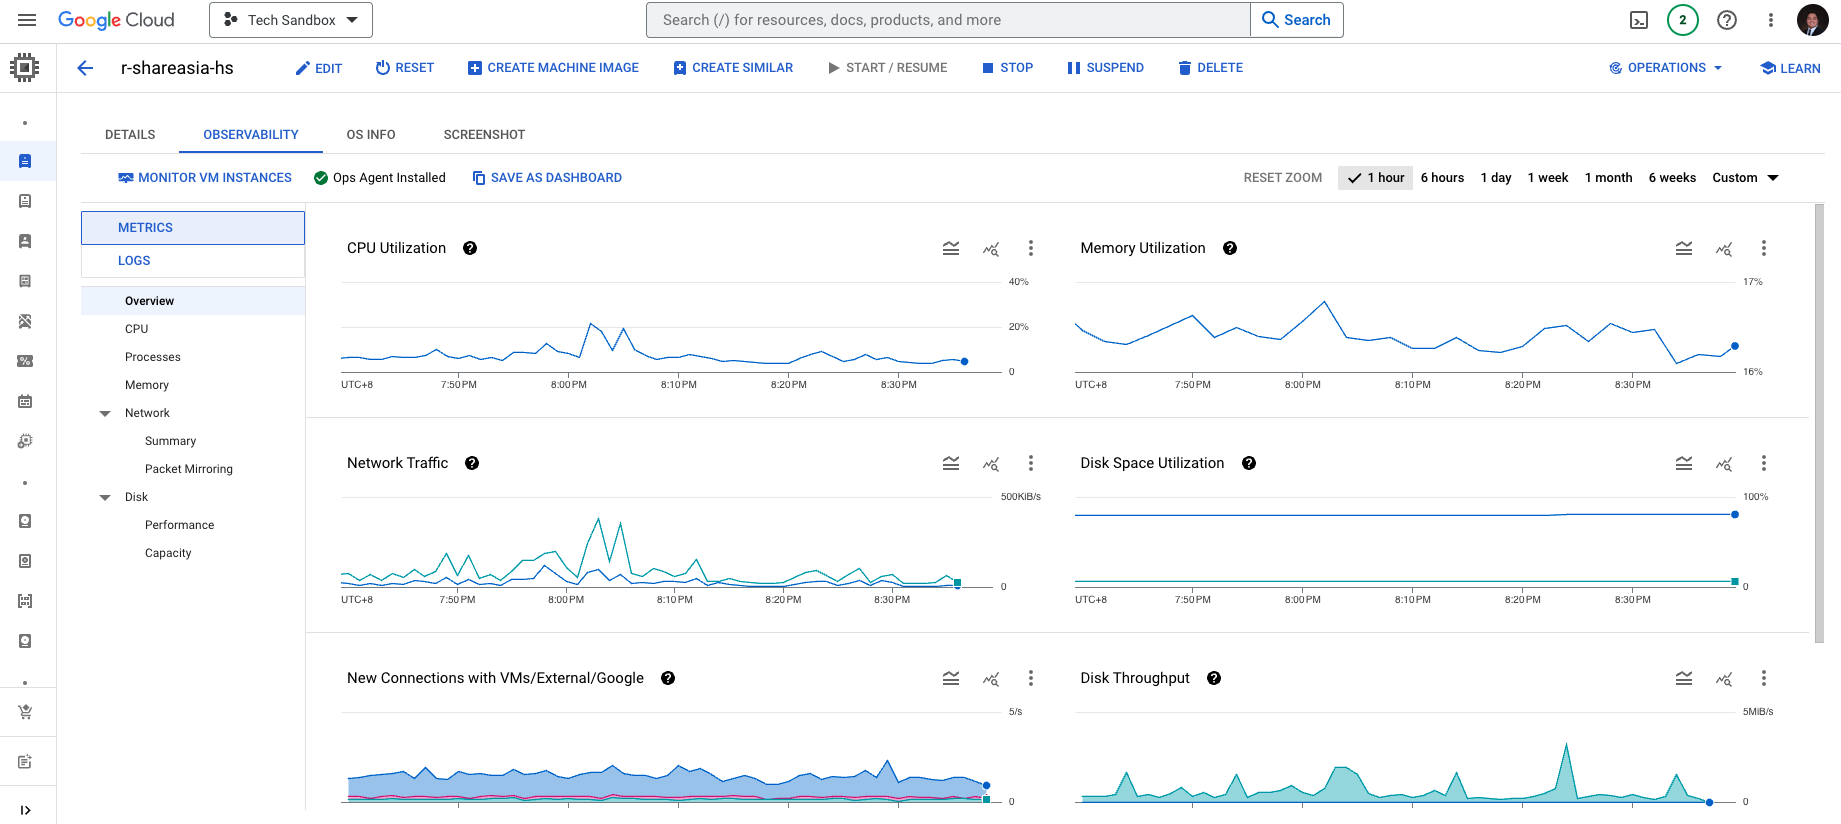The width and height of the screenshot is (1841, 824).
Task: Click the MONITOR VM INSTANCES link
Action: click(x=205, y=178)
